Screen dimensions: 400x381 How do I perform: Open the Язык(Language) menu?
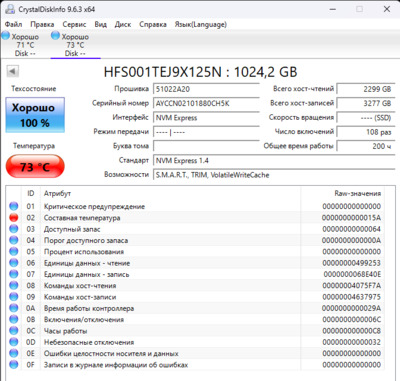tap(201, 24)
